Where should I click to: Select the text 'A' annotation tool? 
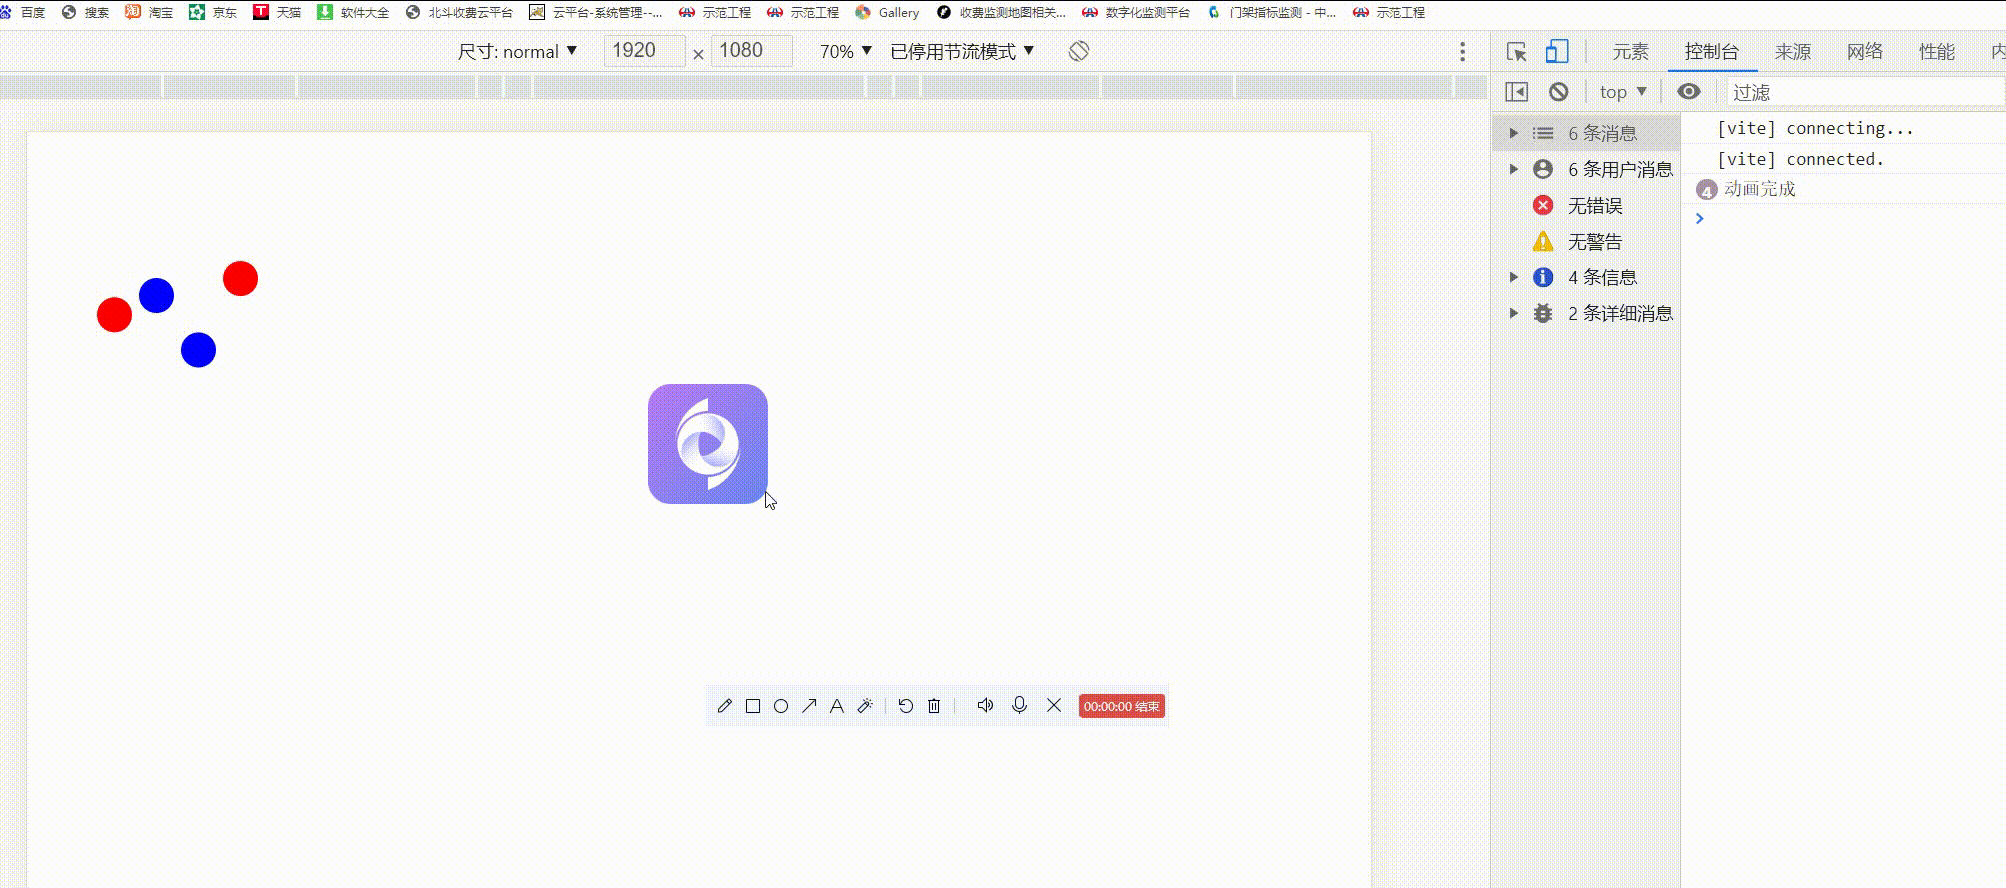(x=837, y=706)
